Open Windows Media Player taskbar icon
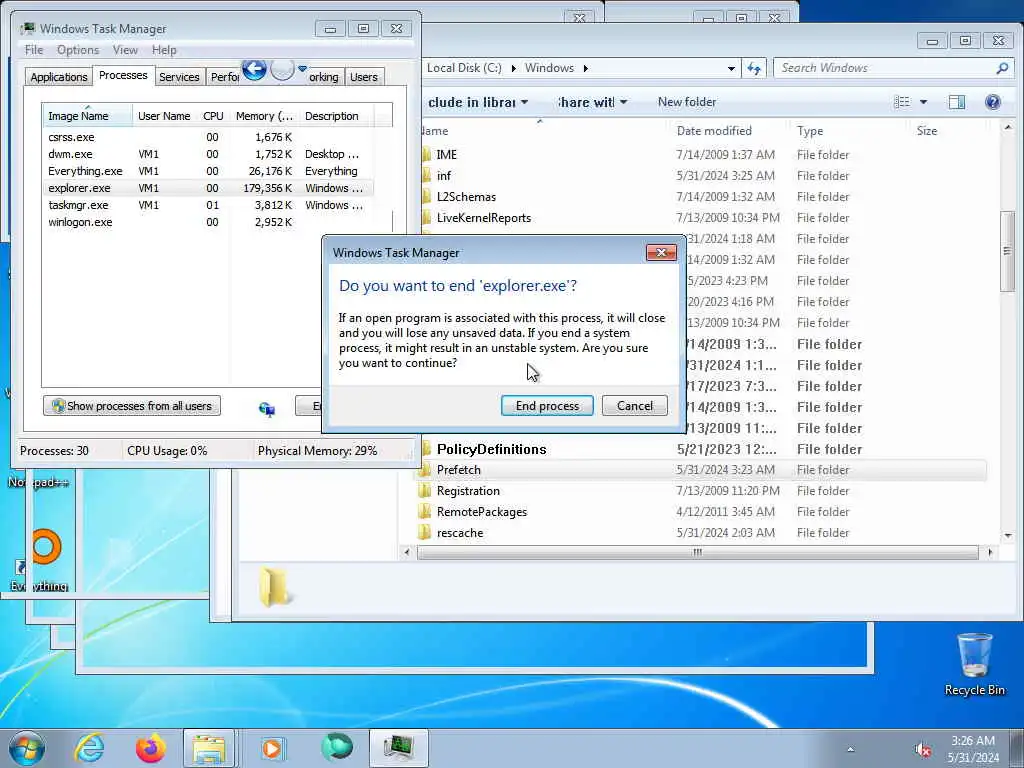Screen dimensions: 1024x768 272,748
